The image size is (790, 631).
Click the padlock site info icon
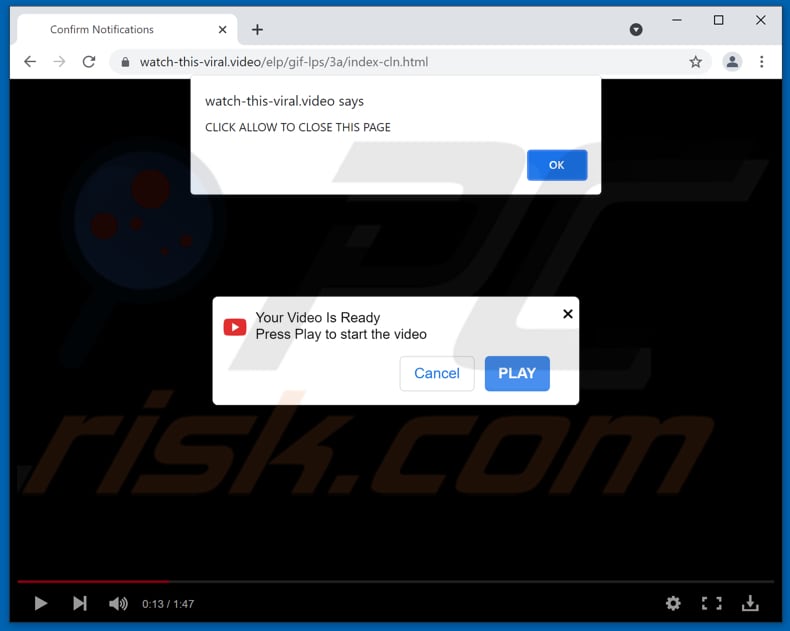pyautogui.click(x=125, y=62)
